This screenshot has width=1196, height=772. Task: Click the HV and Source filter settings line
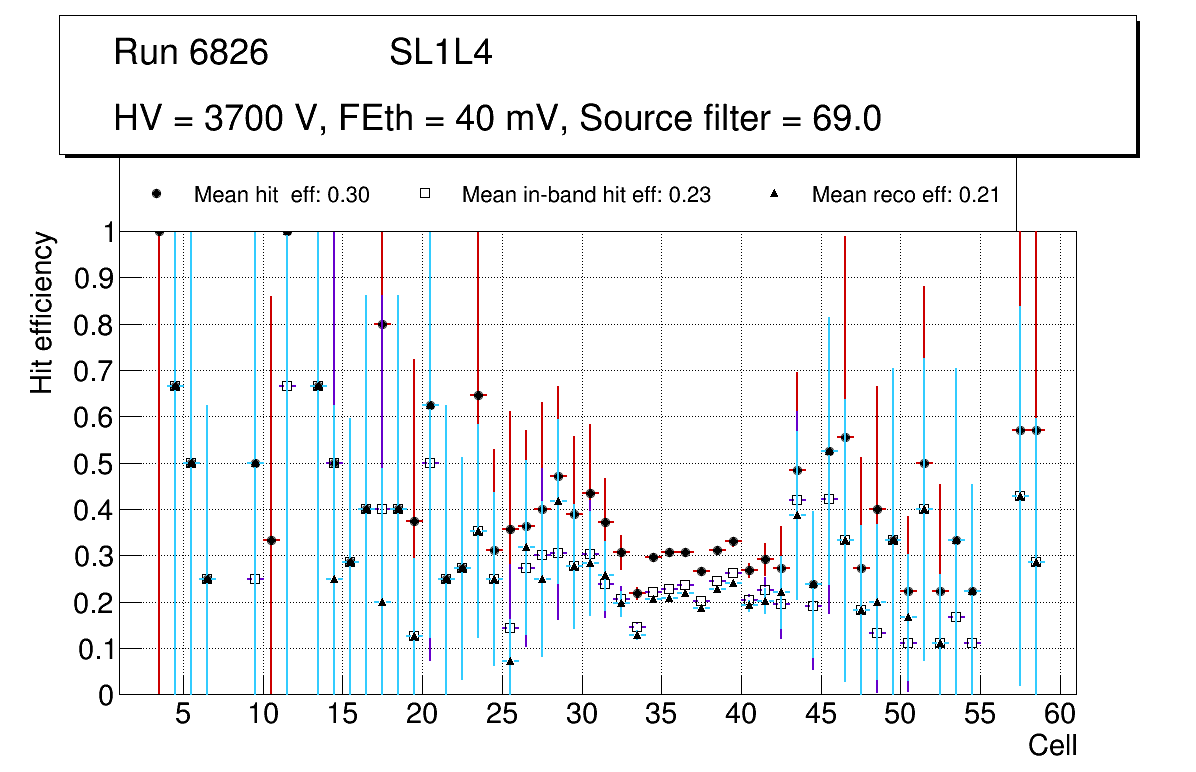[497, 118]
